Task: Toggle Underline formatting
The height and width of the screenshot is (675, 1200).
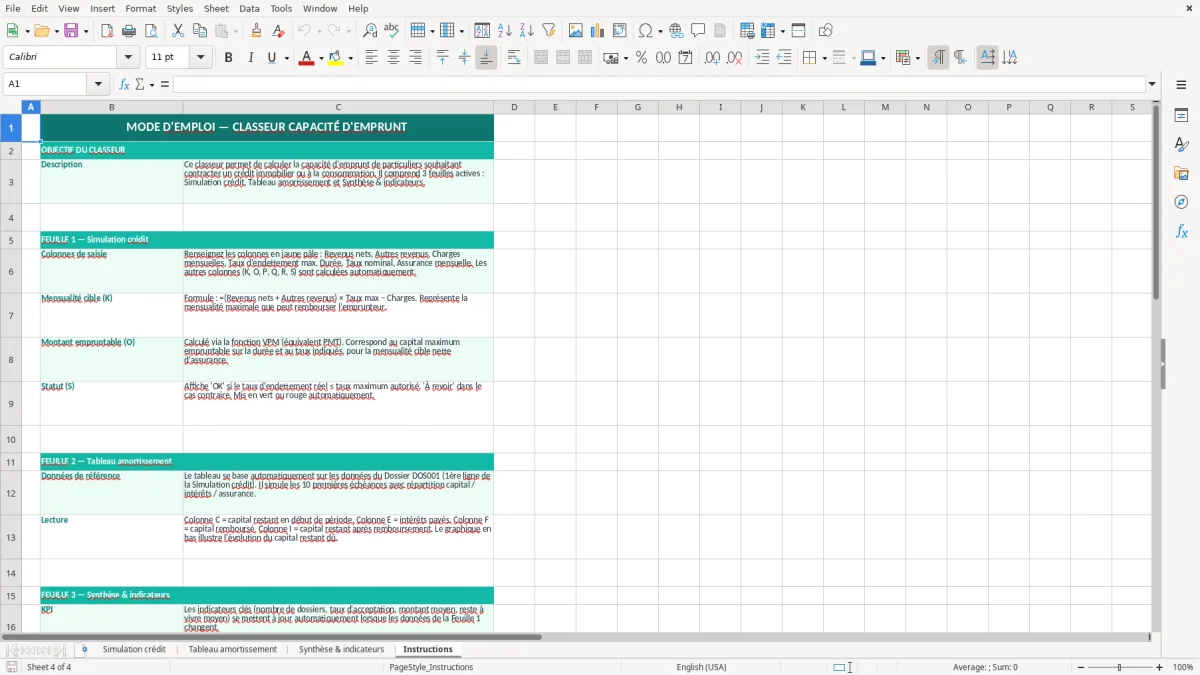Action: click(x=271, y=58)
